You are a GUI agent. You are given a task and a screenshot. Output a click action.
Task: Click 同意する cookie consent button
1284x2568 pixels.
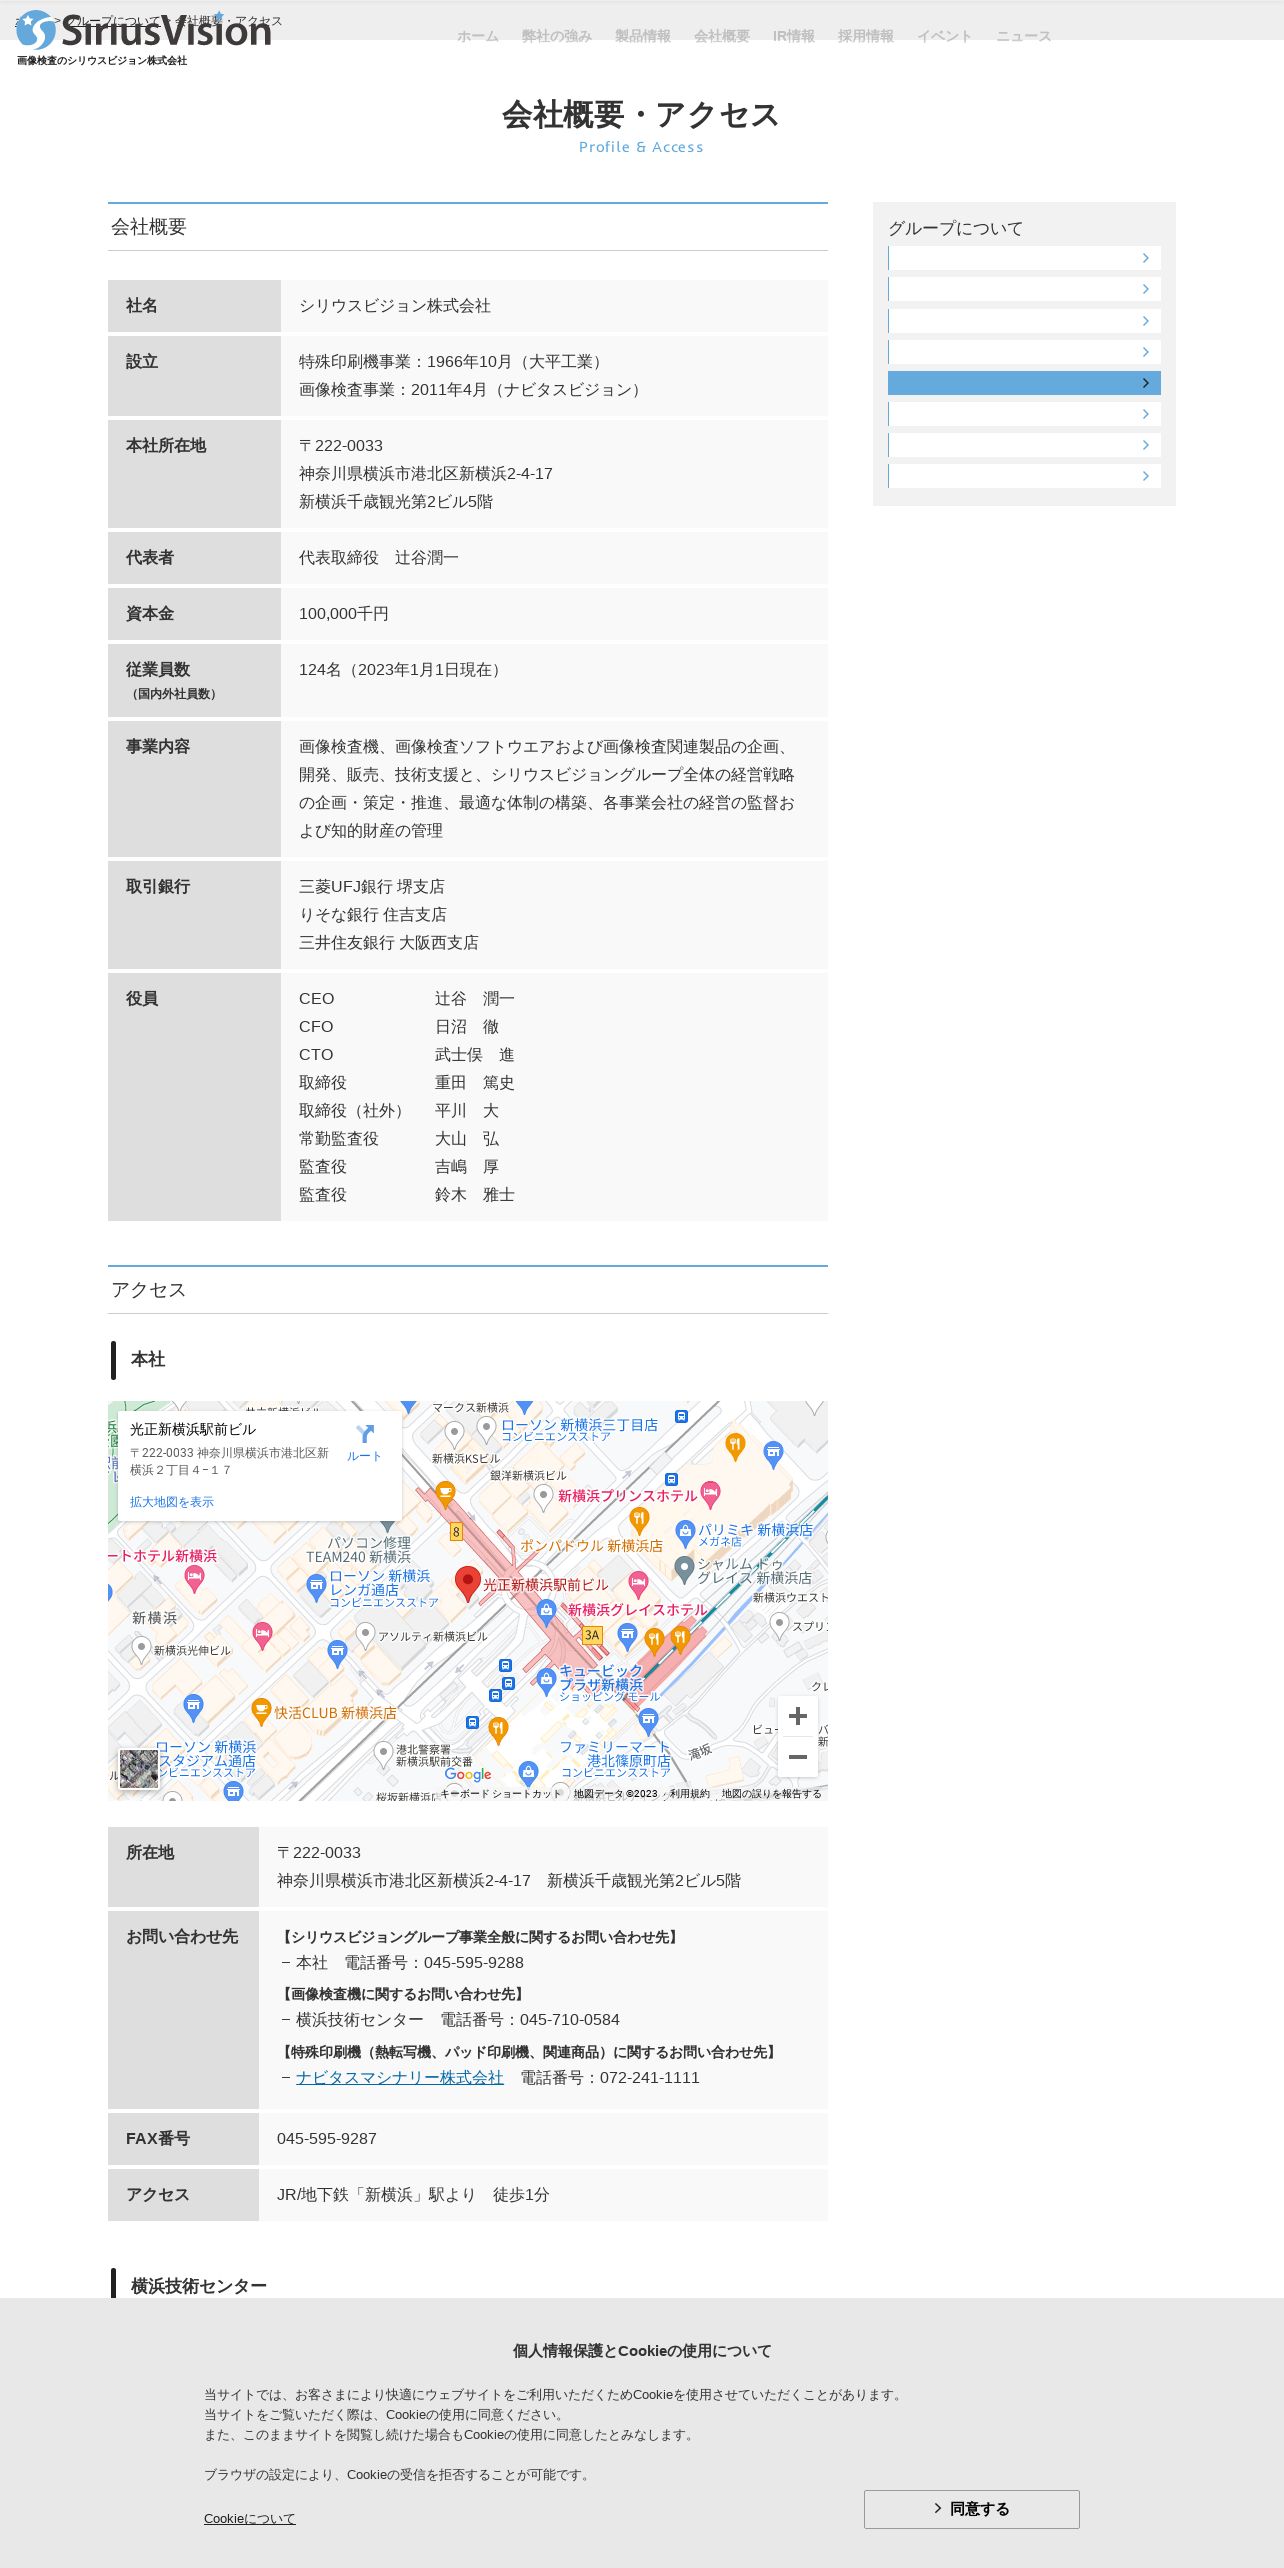click(x=972, y=2509)
